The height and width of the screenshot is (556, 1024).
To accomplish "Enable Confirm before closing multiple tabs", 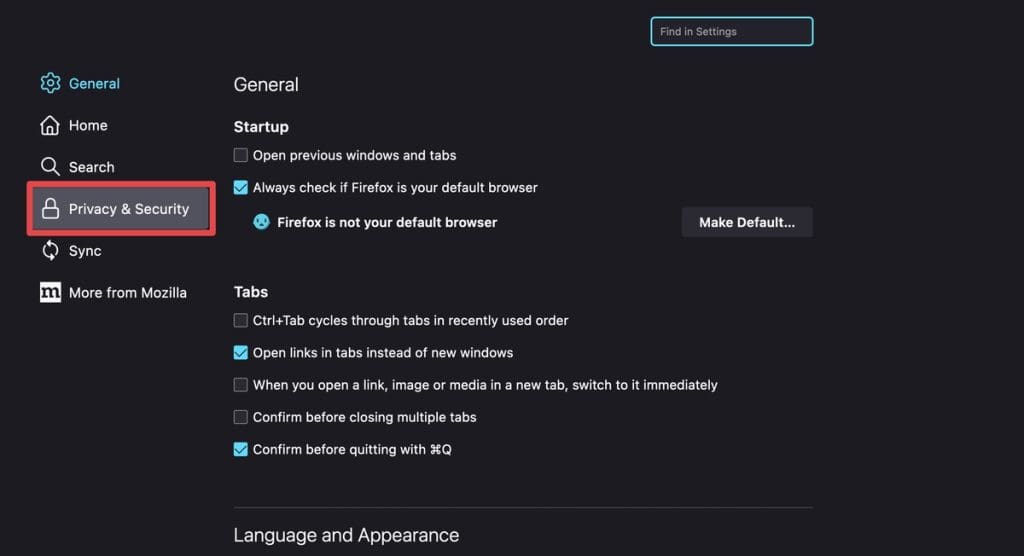I will (241, 417).
